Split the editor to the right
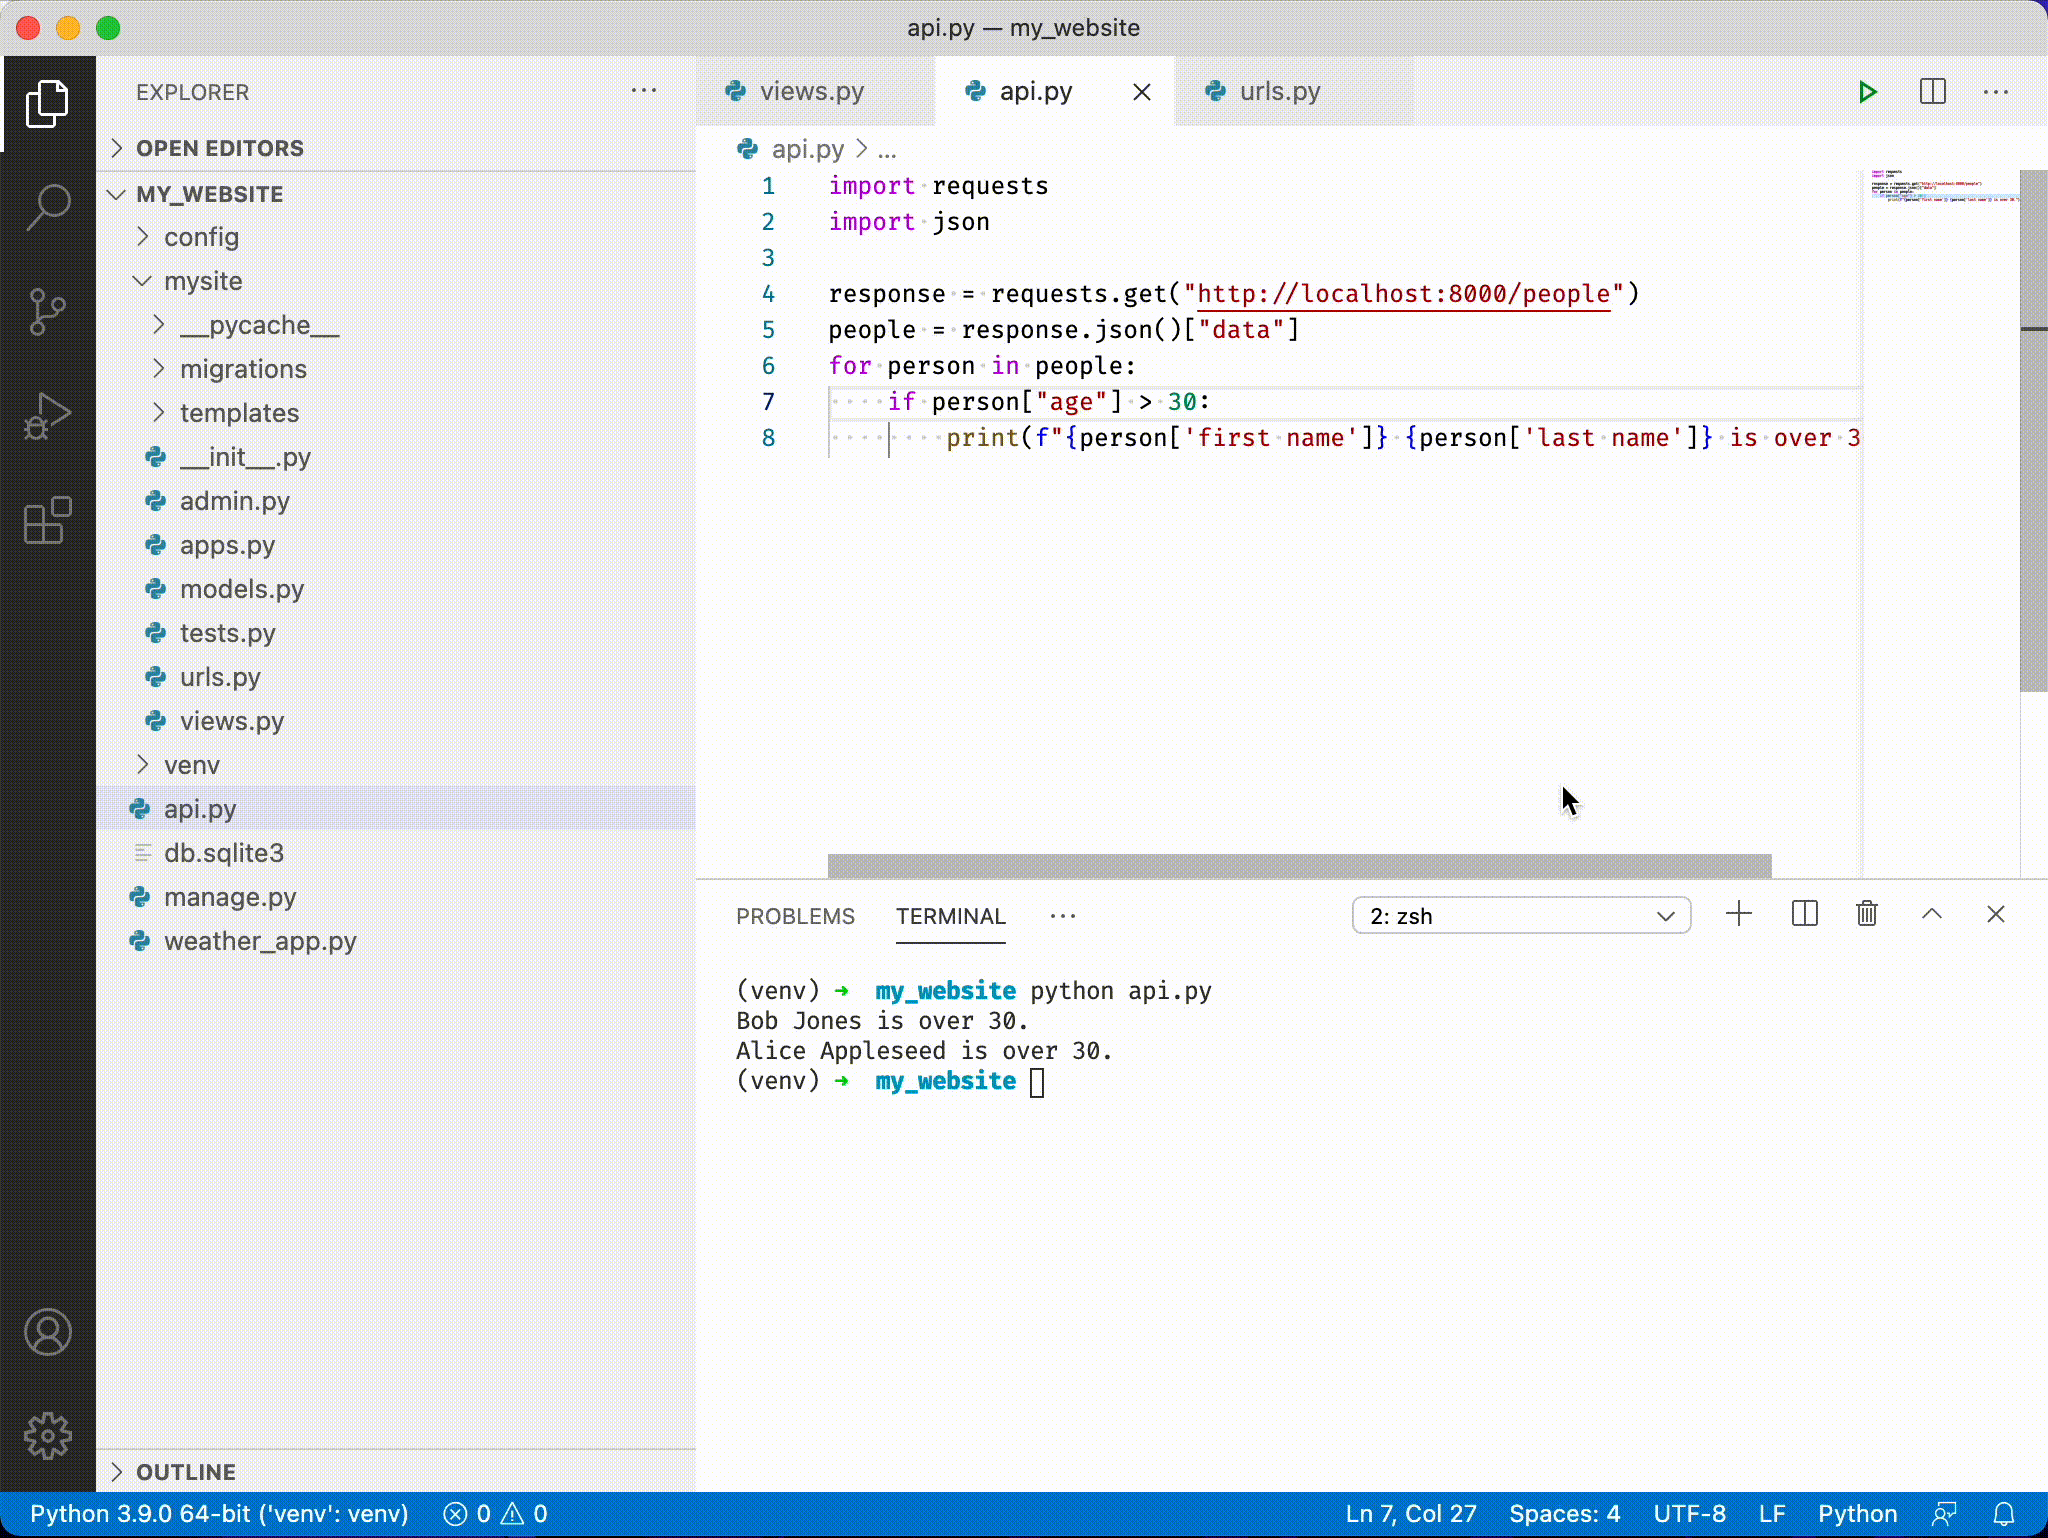 pos(1932,92)
